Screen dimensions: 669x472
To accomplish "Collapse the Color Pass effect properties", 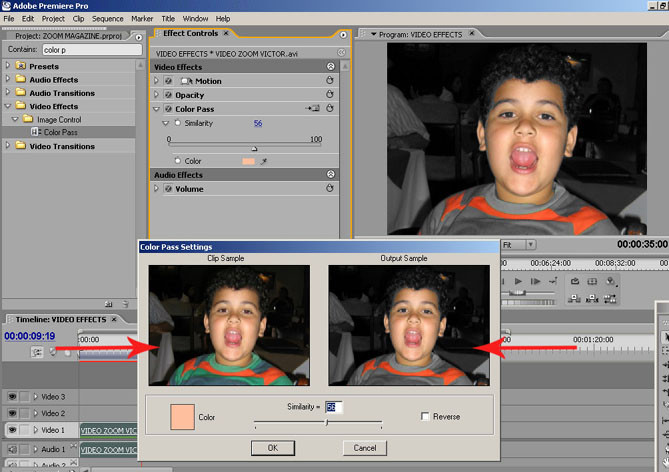I will click(157, 108).
